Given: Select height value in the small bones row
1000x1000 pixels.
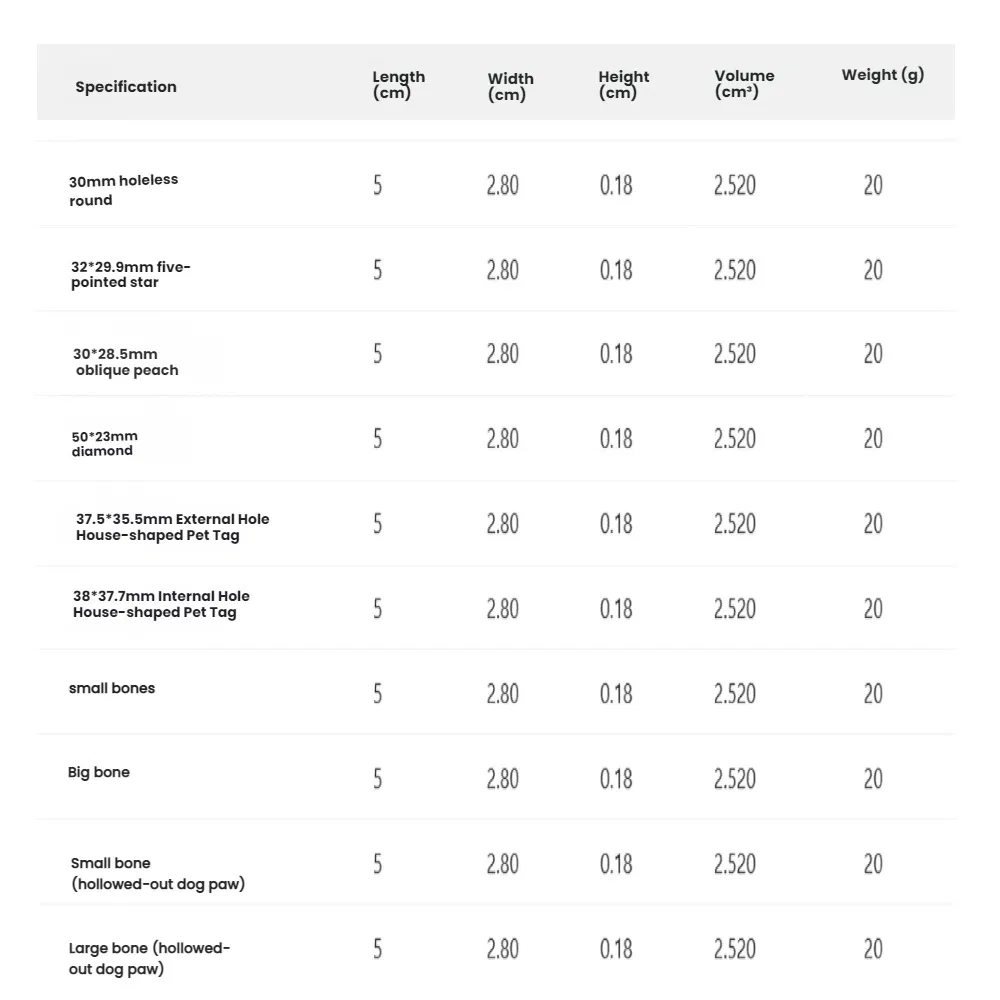Looking at the screenshot, I should click(616, 694).
